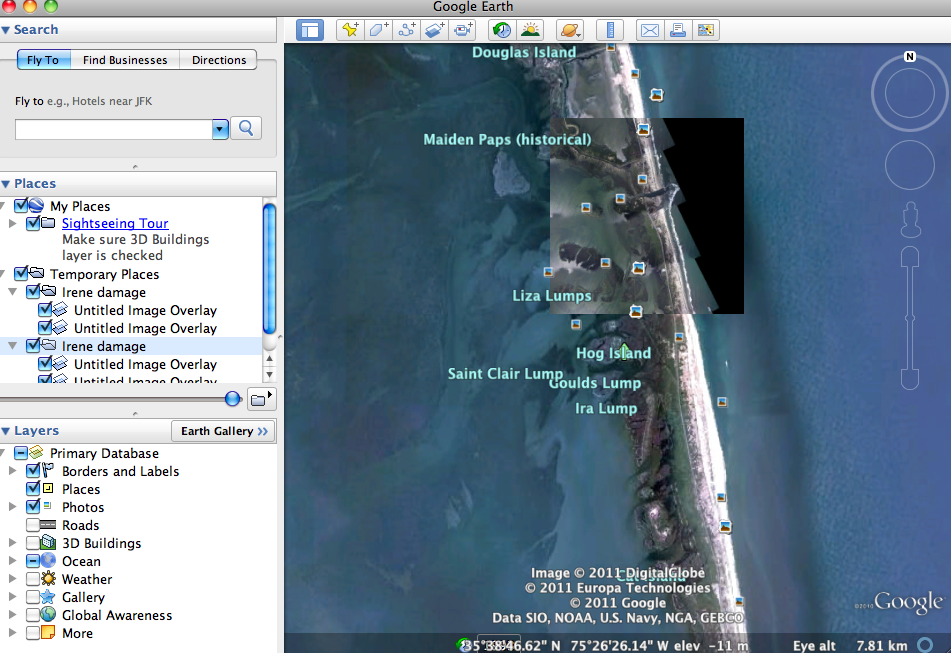Expand the Ocean layer tree
This screenshot has height=653, width=951.
pos(13,561)
